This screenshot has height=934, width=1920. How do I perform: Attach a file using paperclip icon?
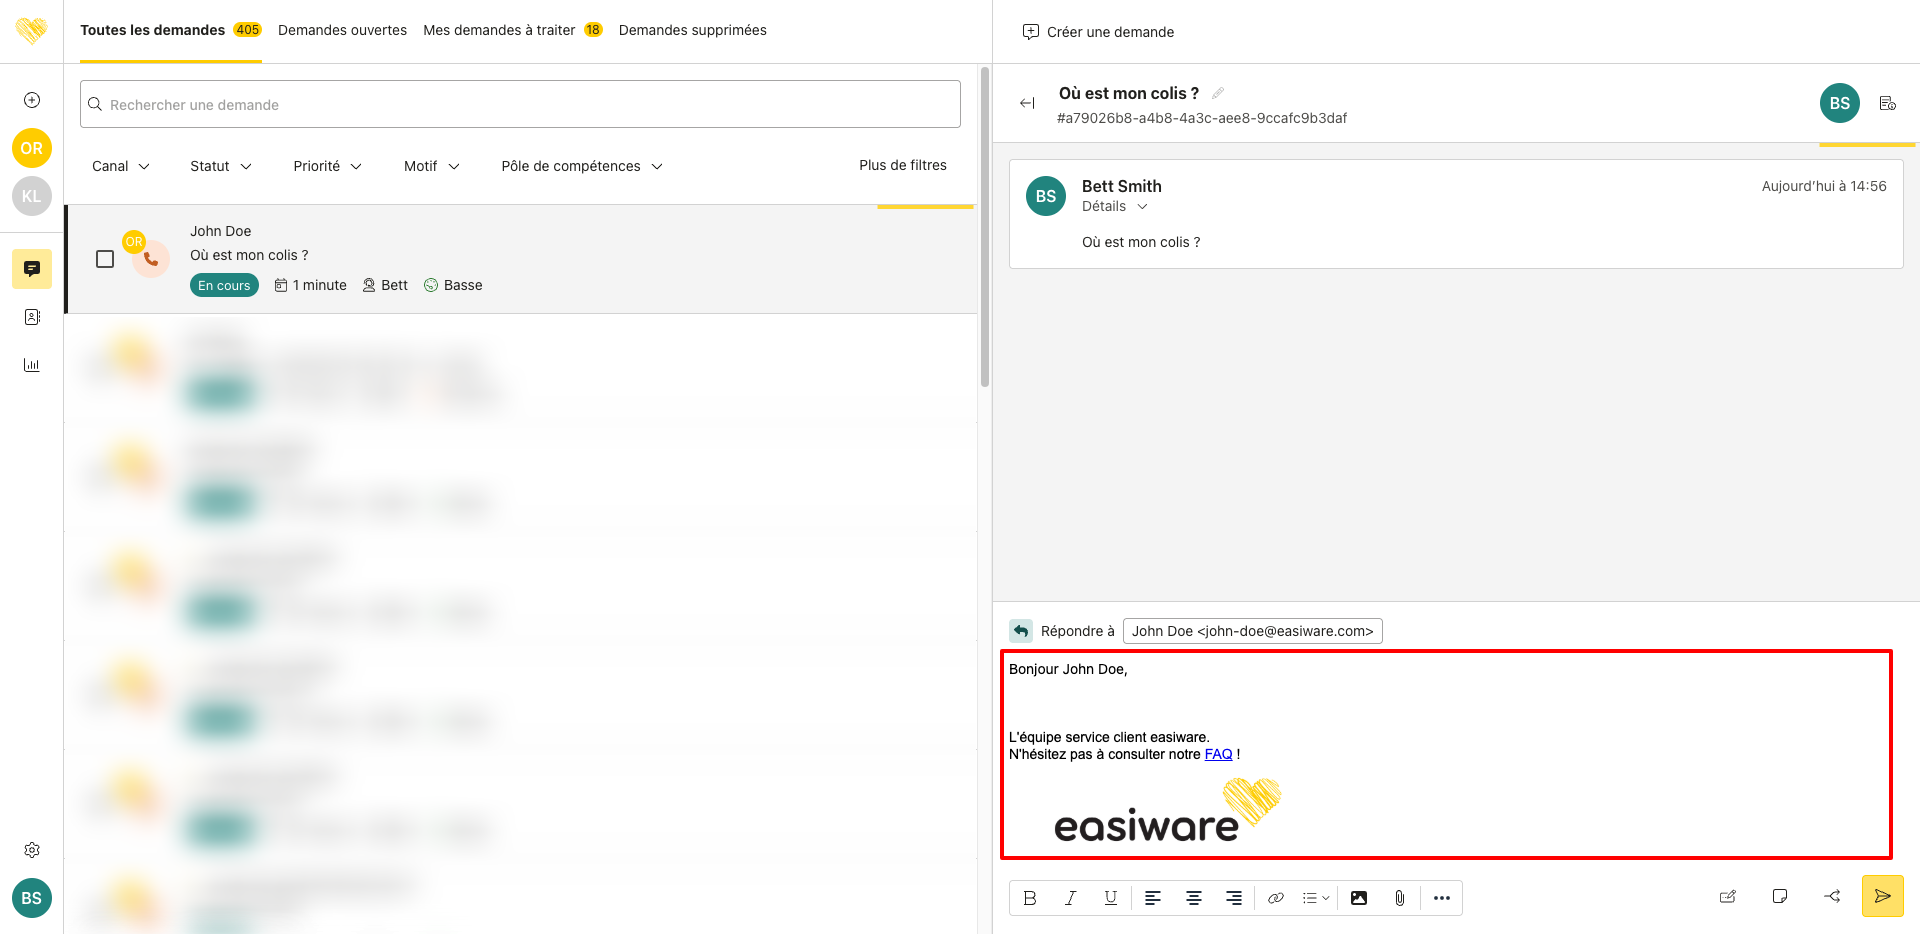[1399, 898]
